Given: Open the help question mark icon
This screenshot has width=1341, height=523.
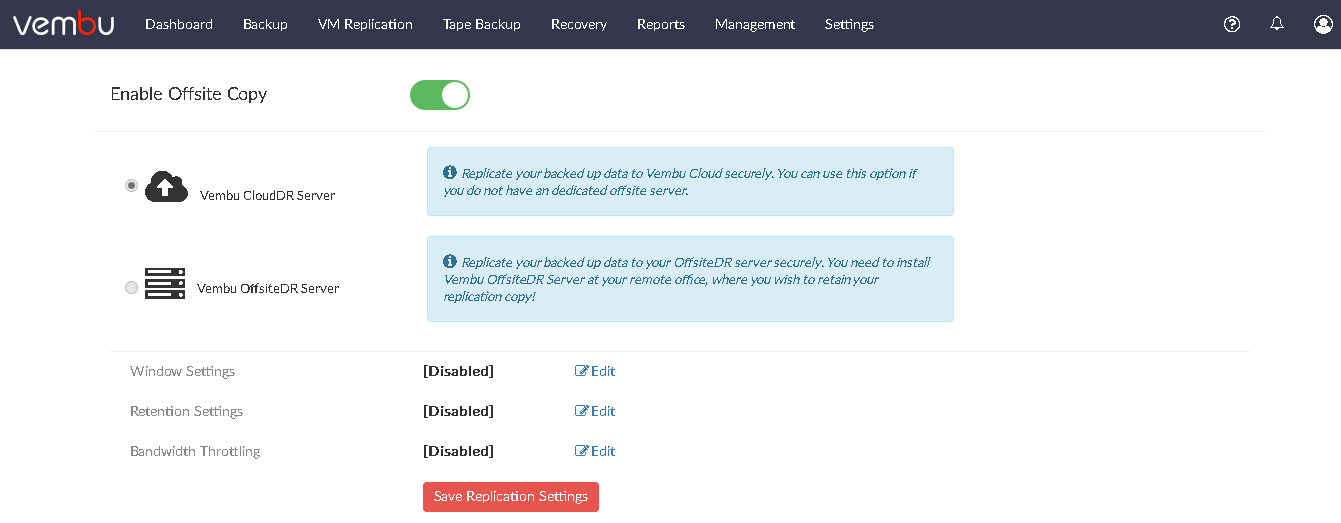Looking at the screenshot, I should pos(1232,24).
